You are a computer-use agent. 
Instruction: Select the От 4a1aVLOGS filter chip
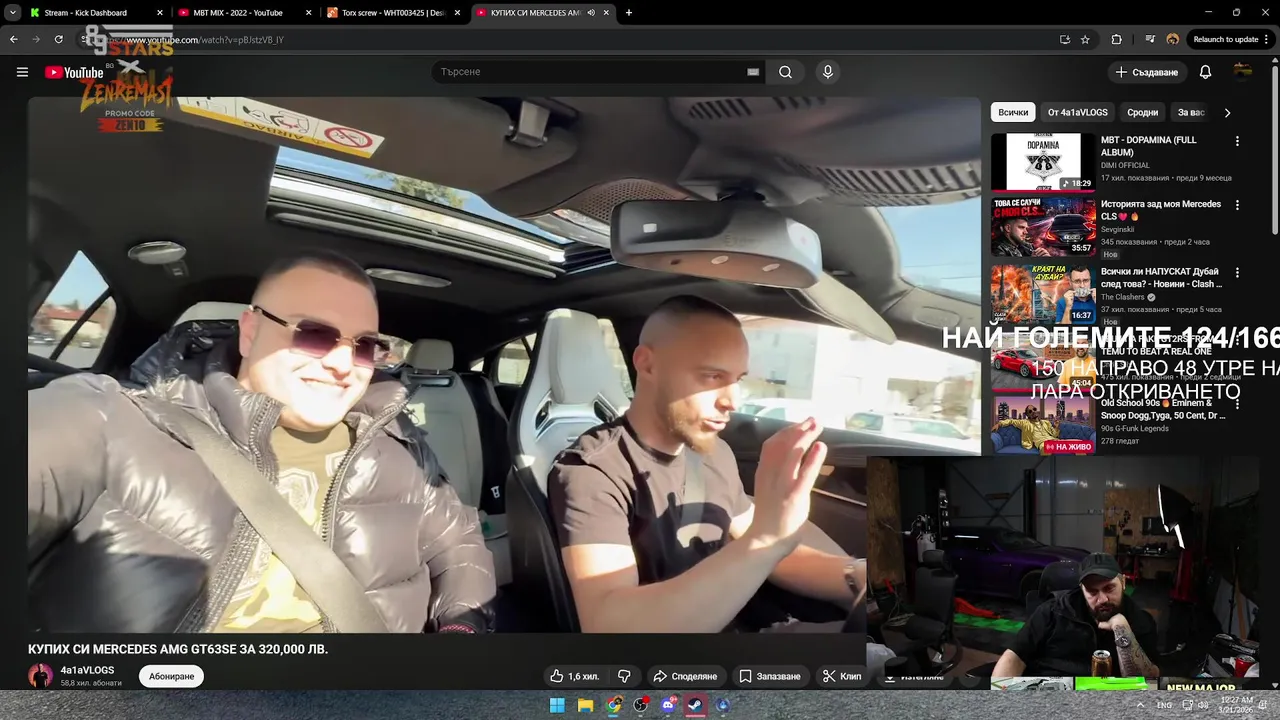pyautogui.click(x=1078, y=113)
